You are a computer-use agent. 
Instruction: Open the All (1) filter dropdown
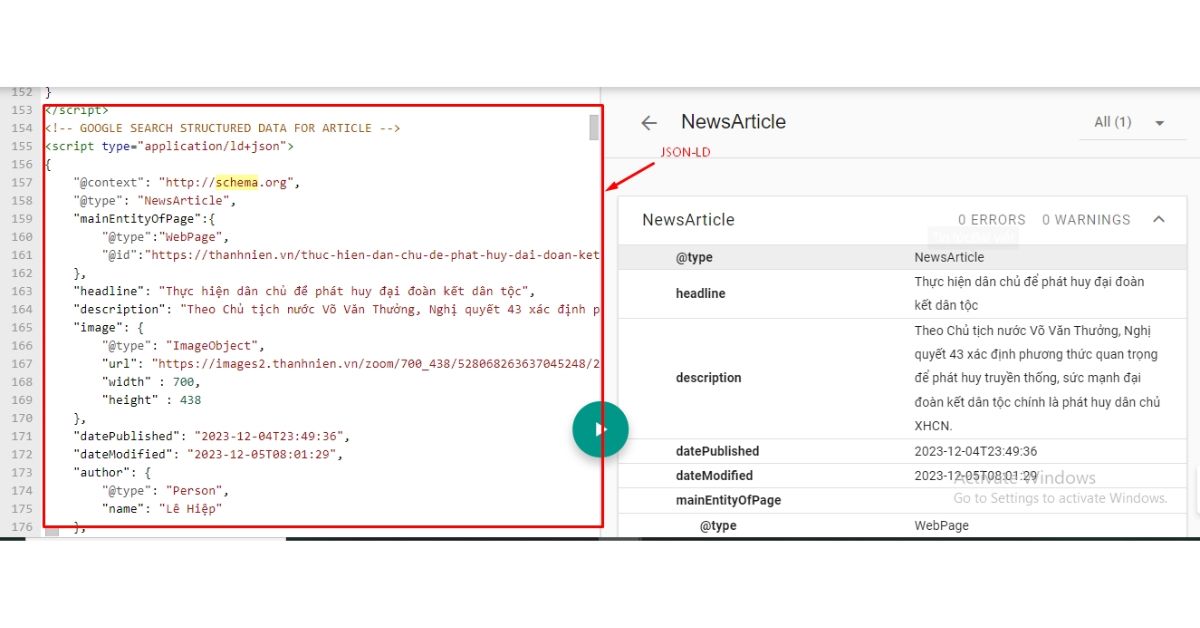click(x=1130, y=122)
